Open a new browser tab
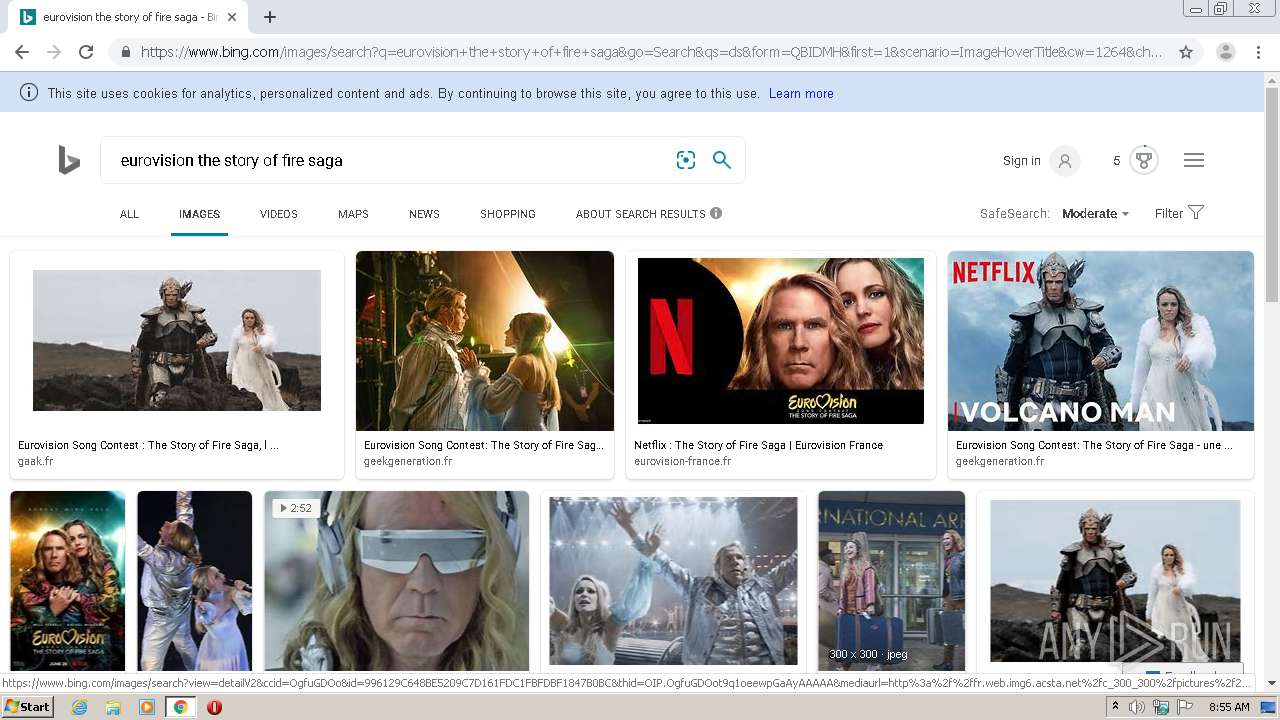This screenshot has height=720, width=1280. click(270, 17)
